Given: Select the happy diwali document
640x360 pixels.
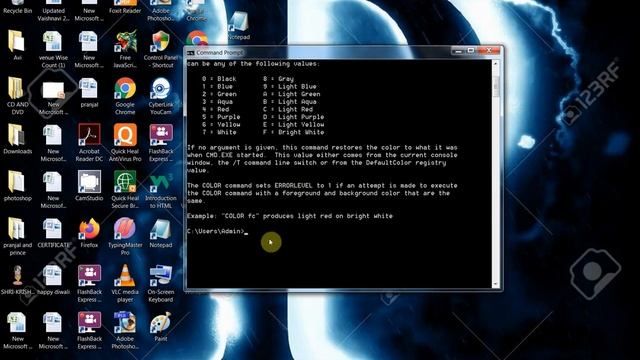Looking at the screenshot, I should (53, 280).
